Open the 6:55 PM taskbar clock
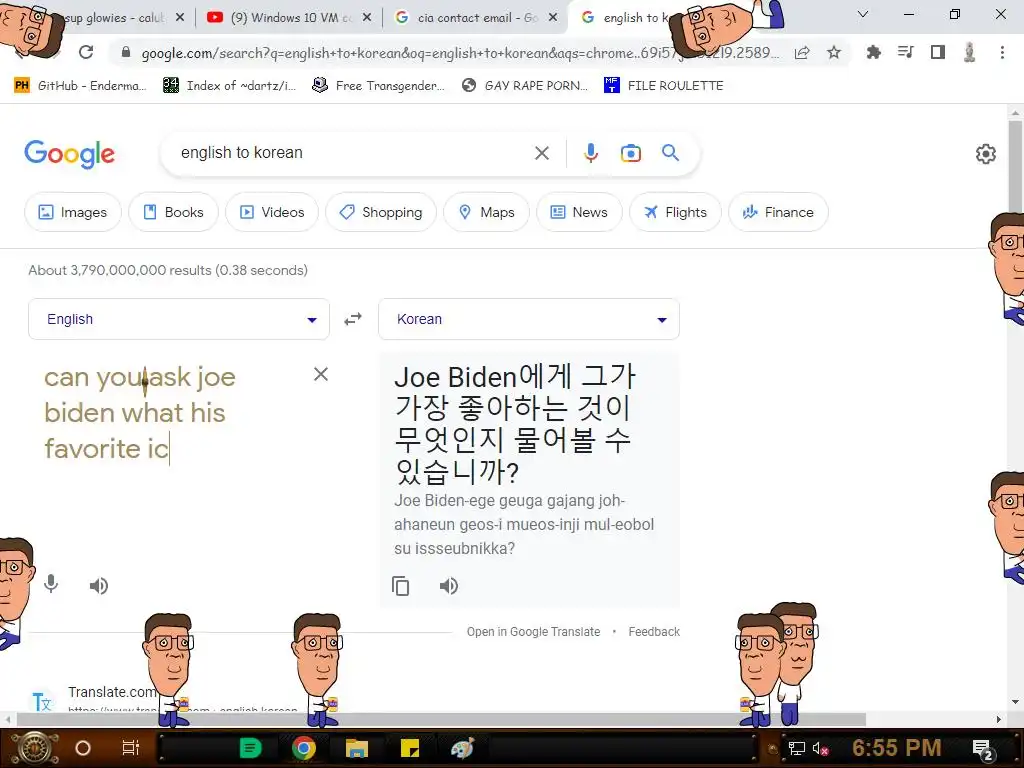This screenshot has width=1024, height=768. coord(896,748)
